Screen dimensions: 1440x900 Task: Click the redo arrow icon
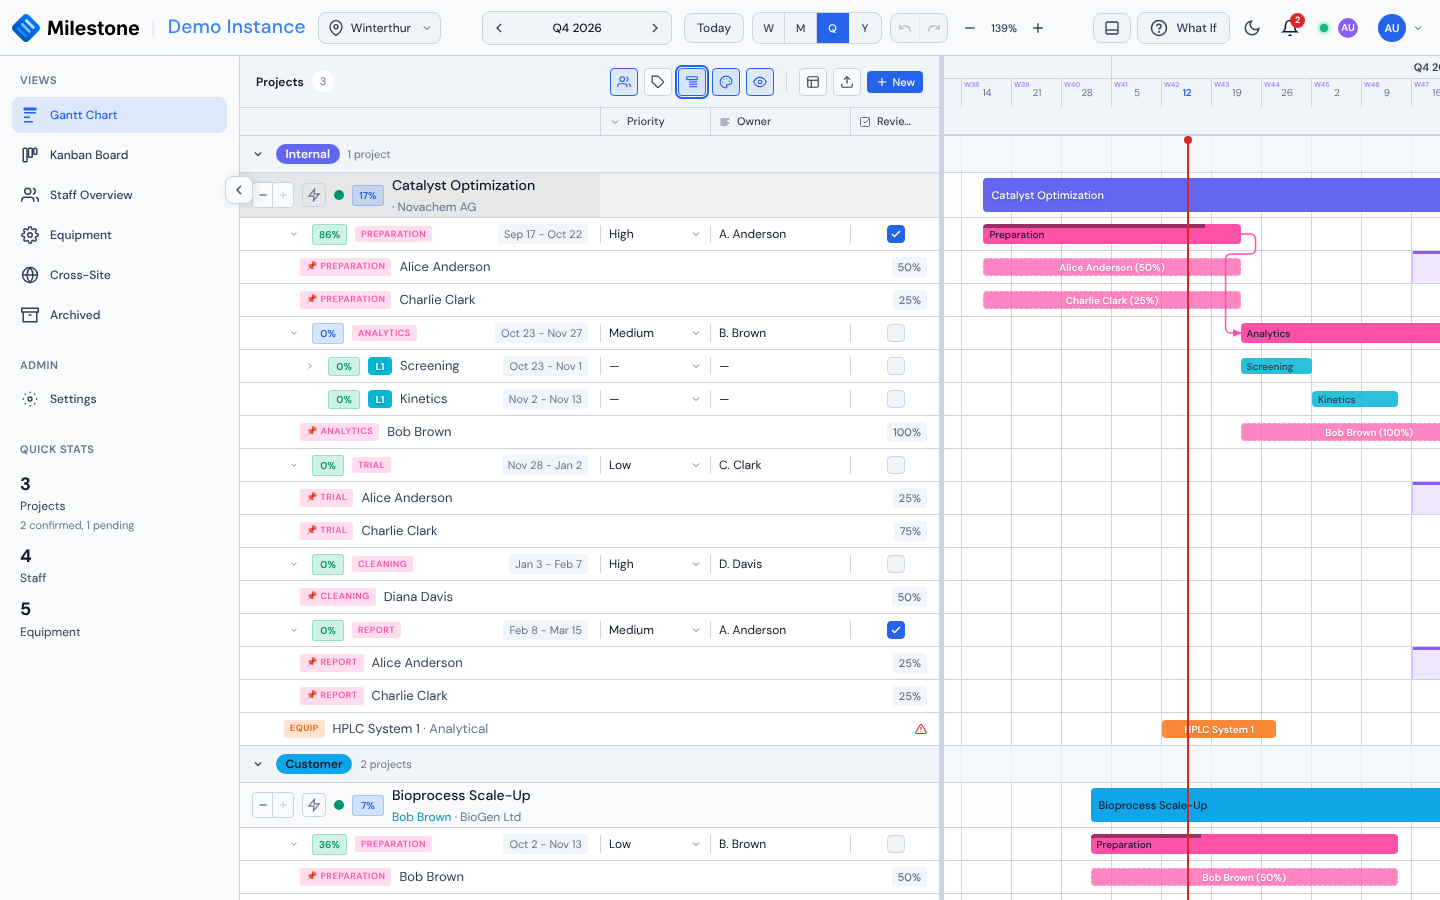(x=933, y=28)
